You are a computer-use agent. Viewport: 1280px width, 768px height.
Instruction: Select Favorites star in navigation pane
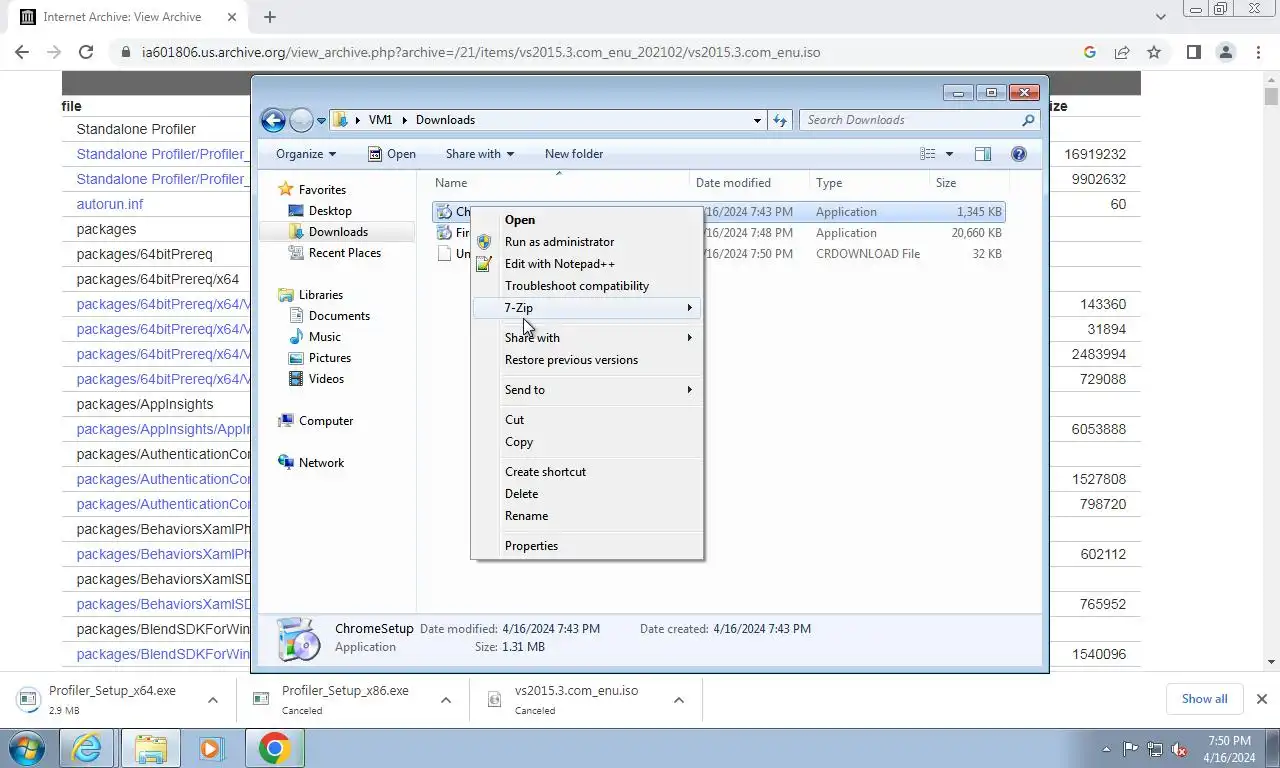(286, 189)
